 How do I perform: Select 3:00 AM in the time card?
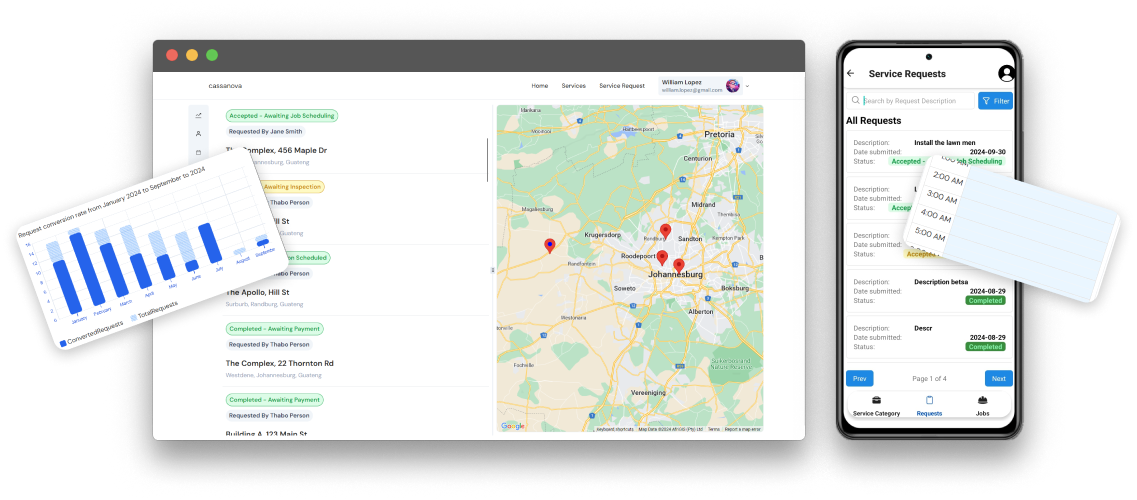(942, 198)
